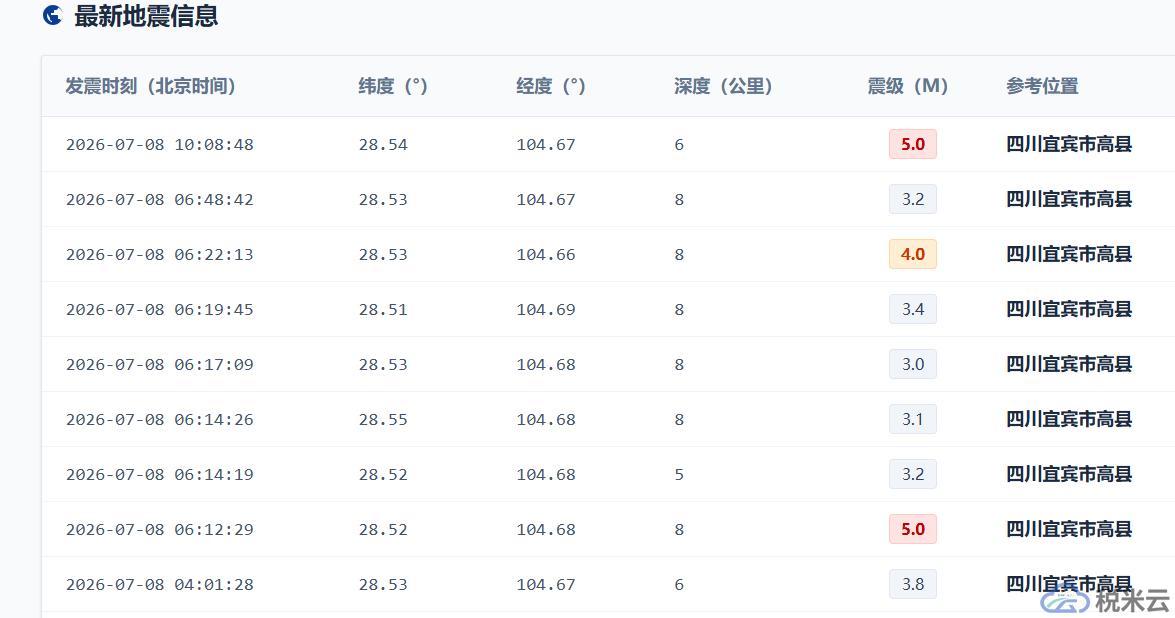Click latitude 28.51 in the 06:19:45 row
Screen dimensions: 1175x618
pyautogui.click(x=383, y=309)
